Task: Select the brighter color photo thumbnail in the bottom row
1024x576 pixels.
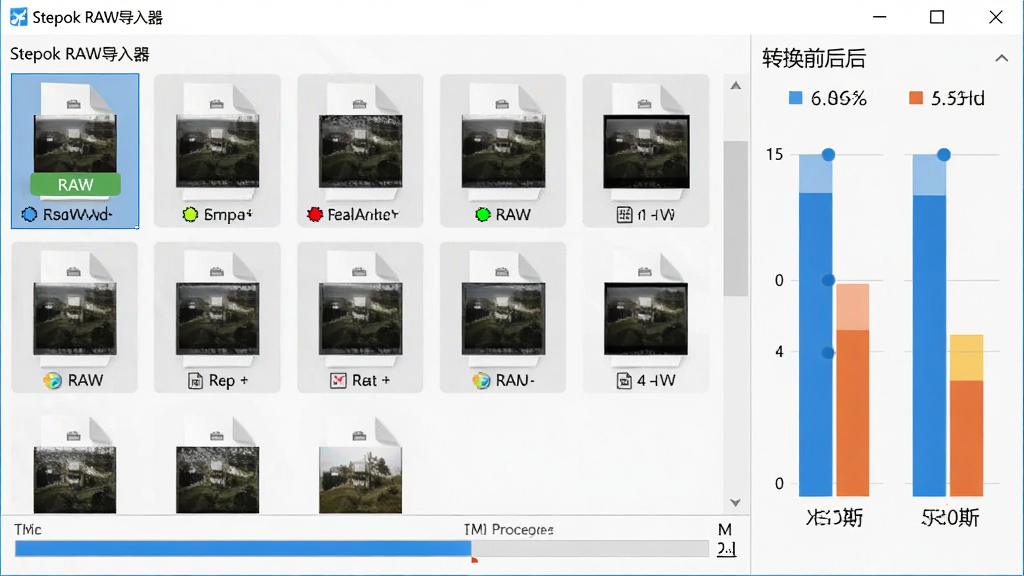Action: point(360,480)
